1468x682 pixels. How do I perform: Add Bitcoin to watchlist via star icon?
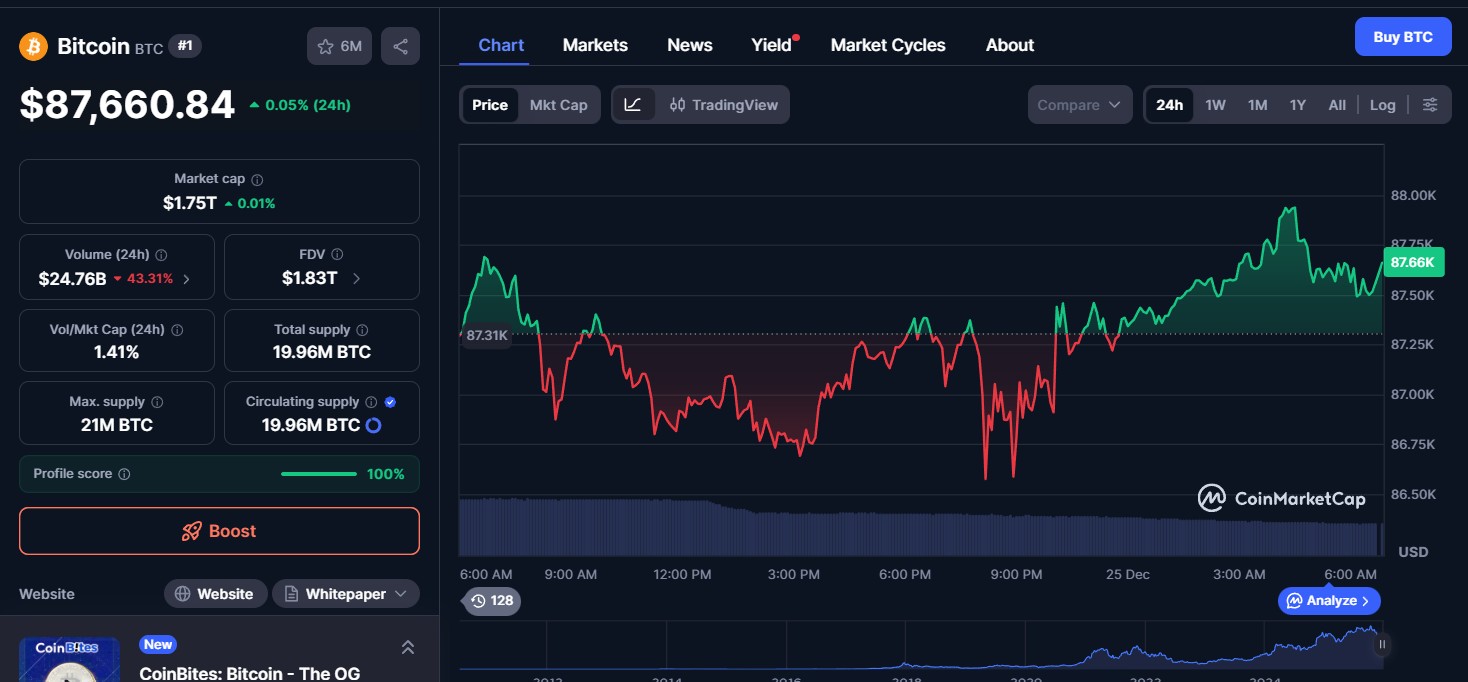click(x=324, y=45)
